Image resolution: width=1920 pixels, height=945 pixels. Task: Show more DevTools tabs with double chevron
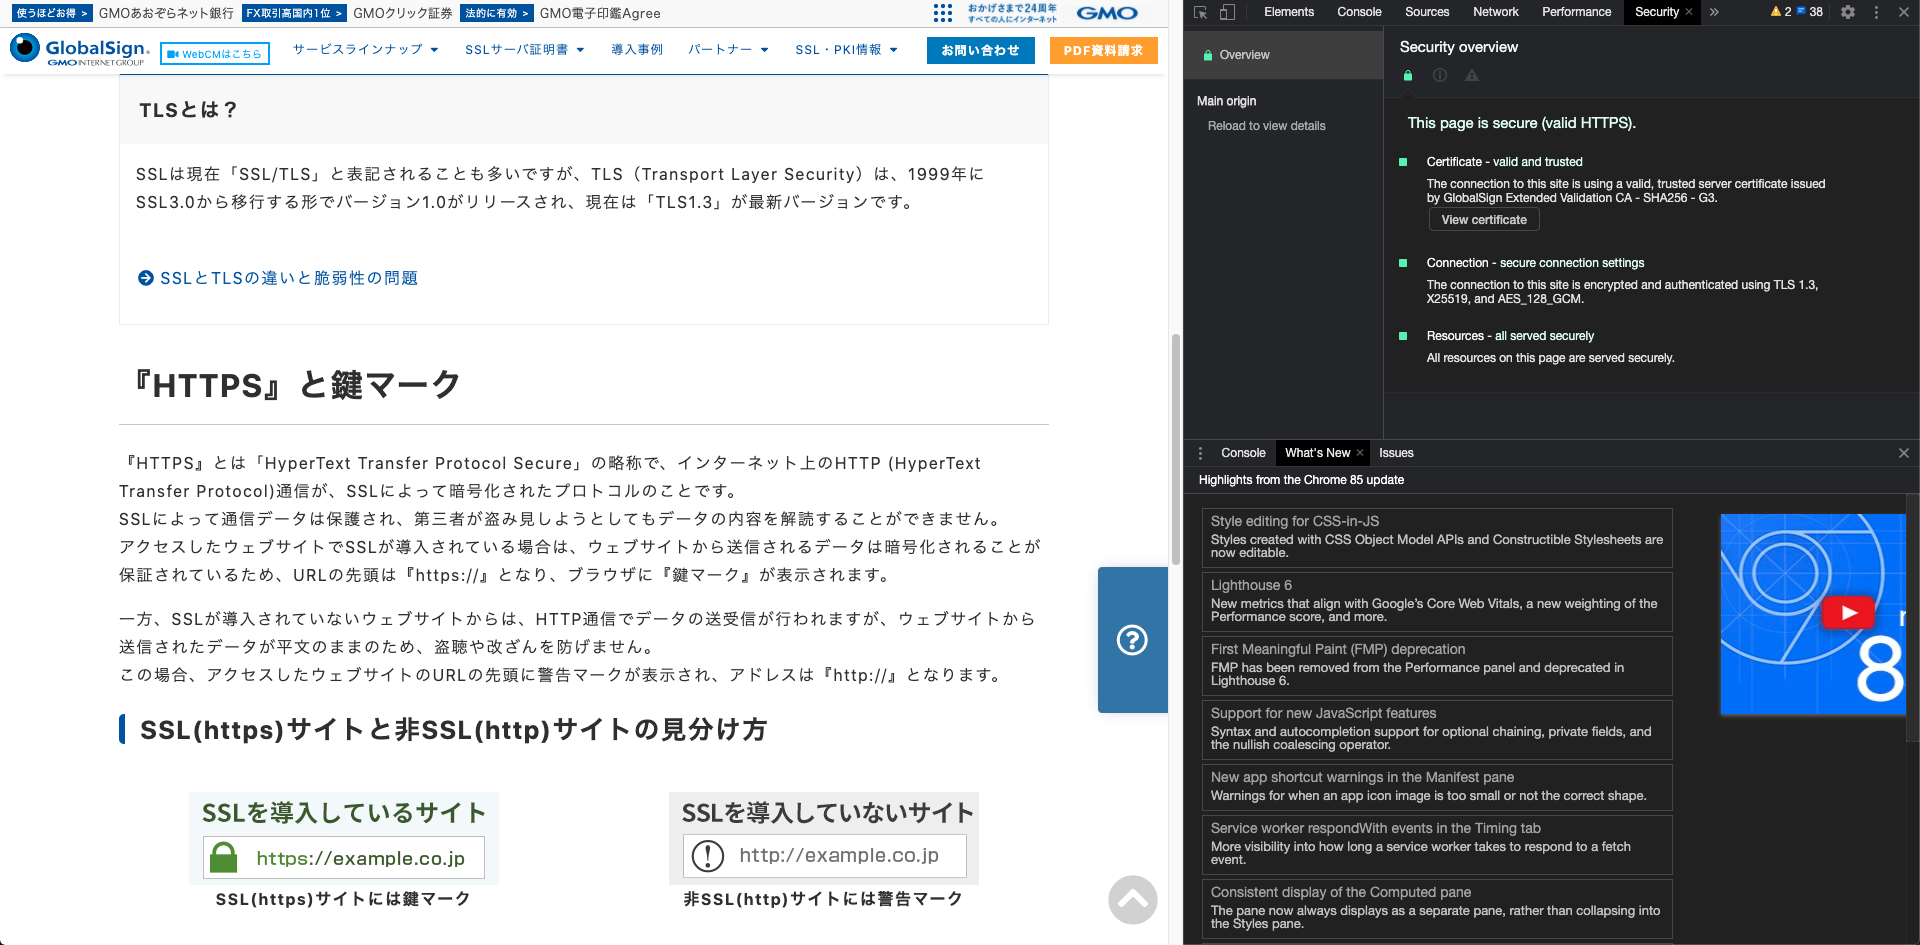[1714, 12]
